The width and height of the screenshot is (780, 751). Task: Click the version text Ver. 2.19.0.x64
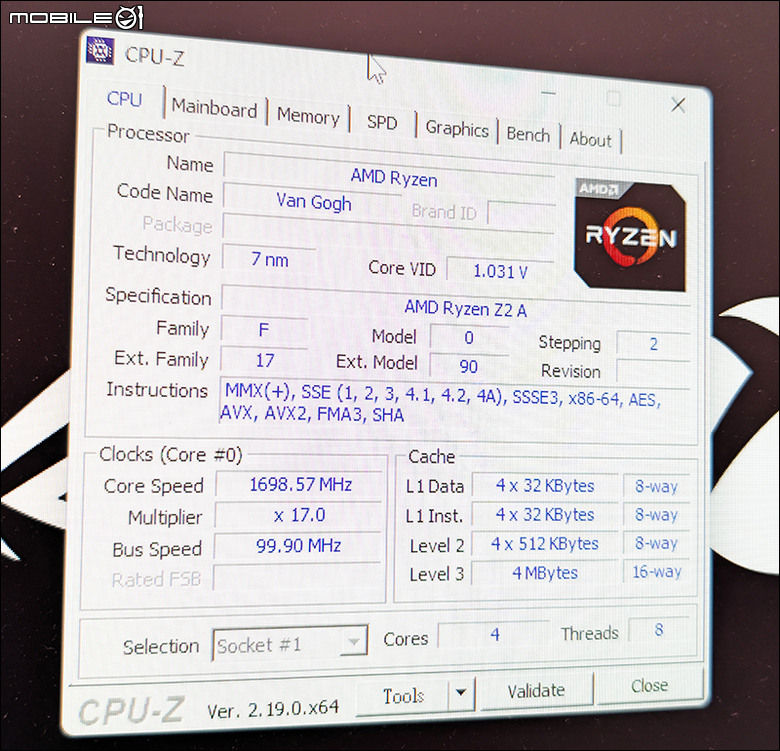pyautogui.click(x=273, y=709)
